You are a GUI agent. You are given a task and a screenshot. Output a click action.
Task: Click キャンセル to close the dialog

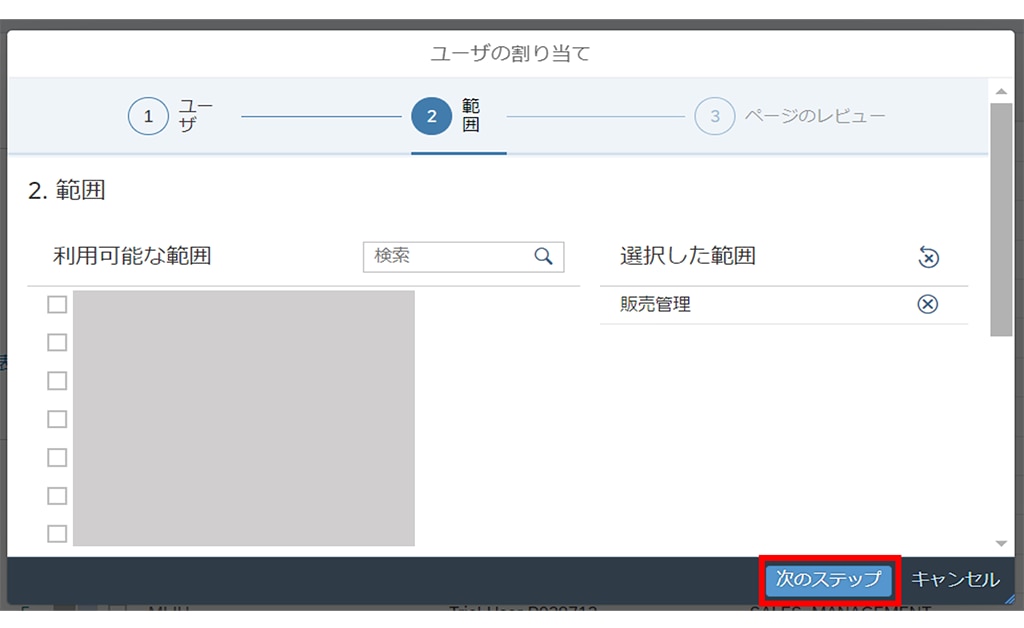(954, 580)
